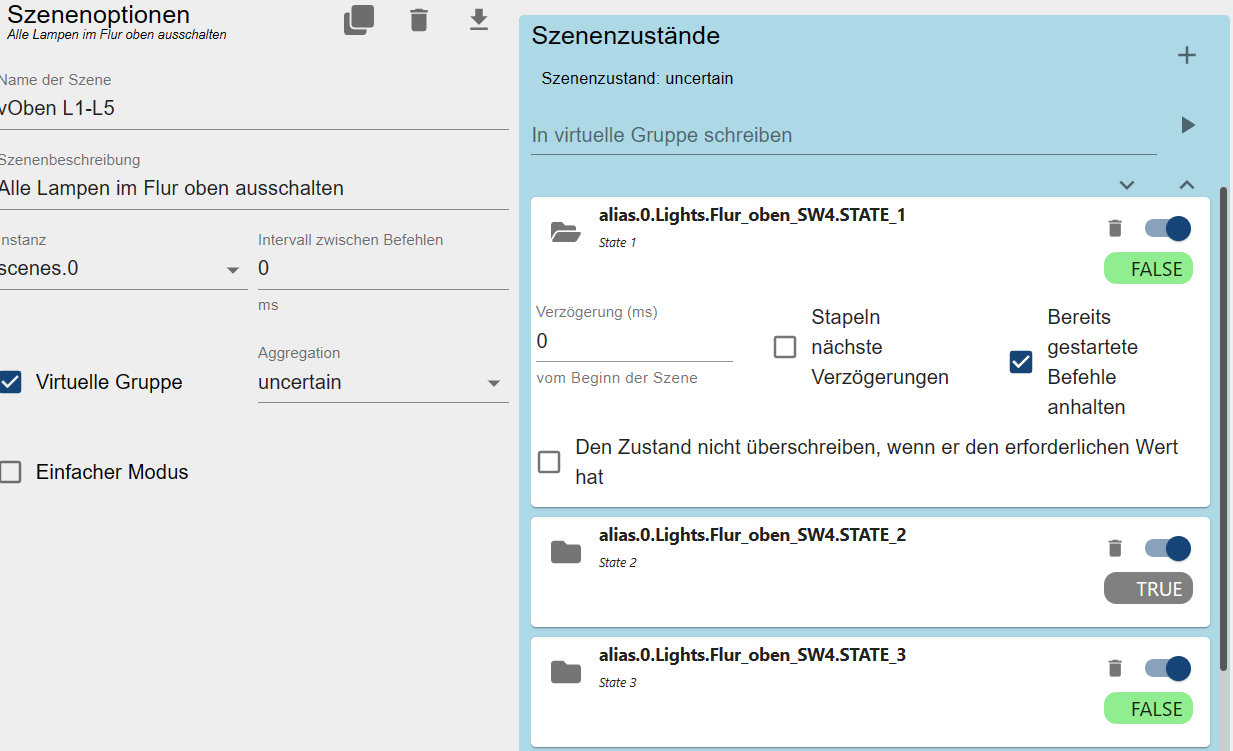Image resolution: width=1233 pixels, height=751 pixels.
Task: Click the Szenenbeschreibung text field
Action: (254, 188)
